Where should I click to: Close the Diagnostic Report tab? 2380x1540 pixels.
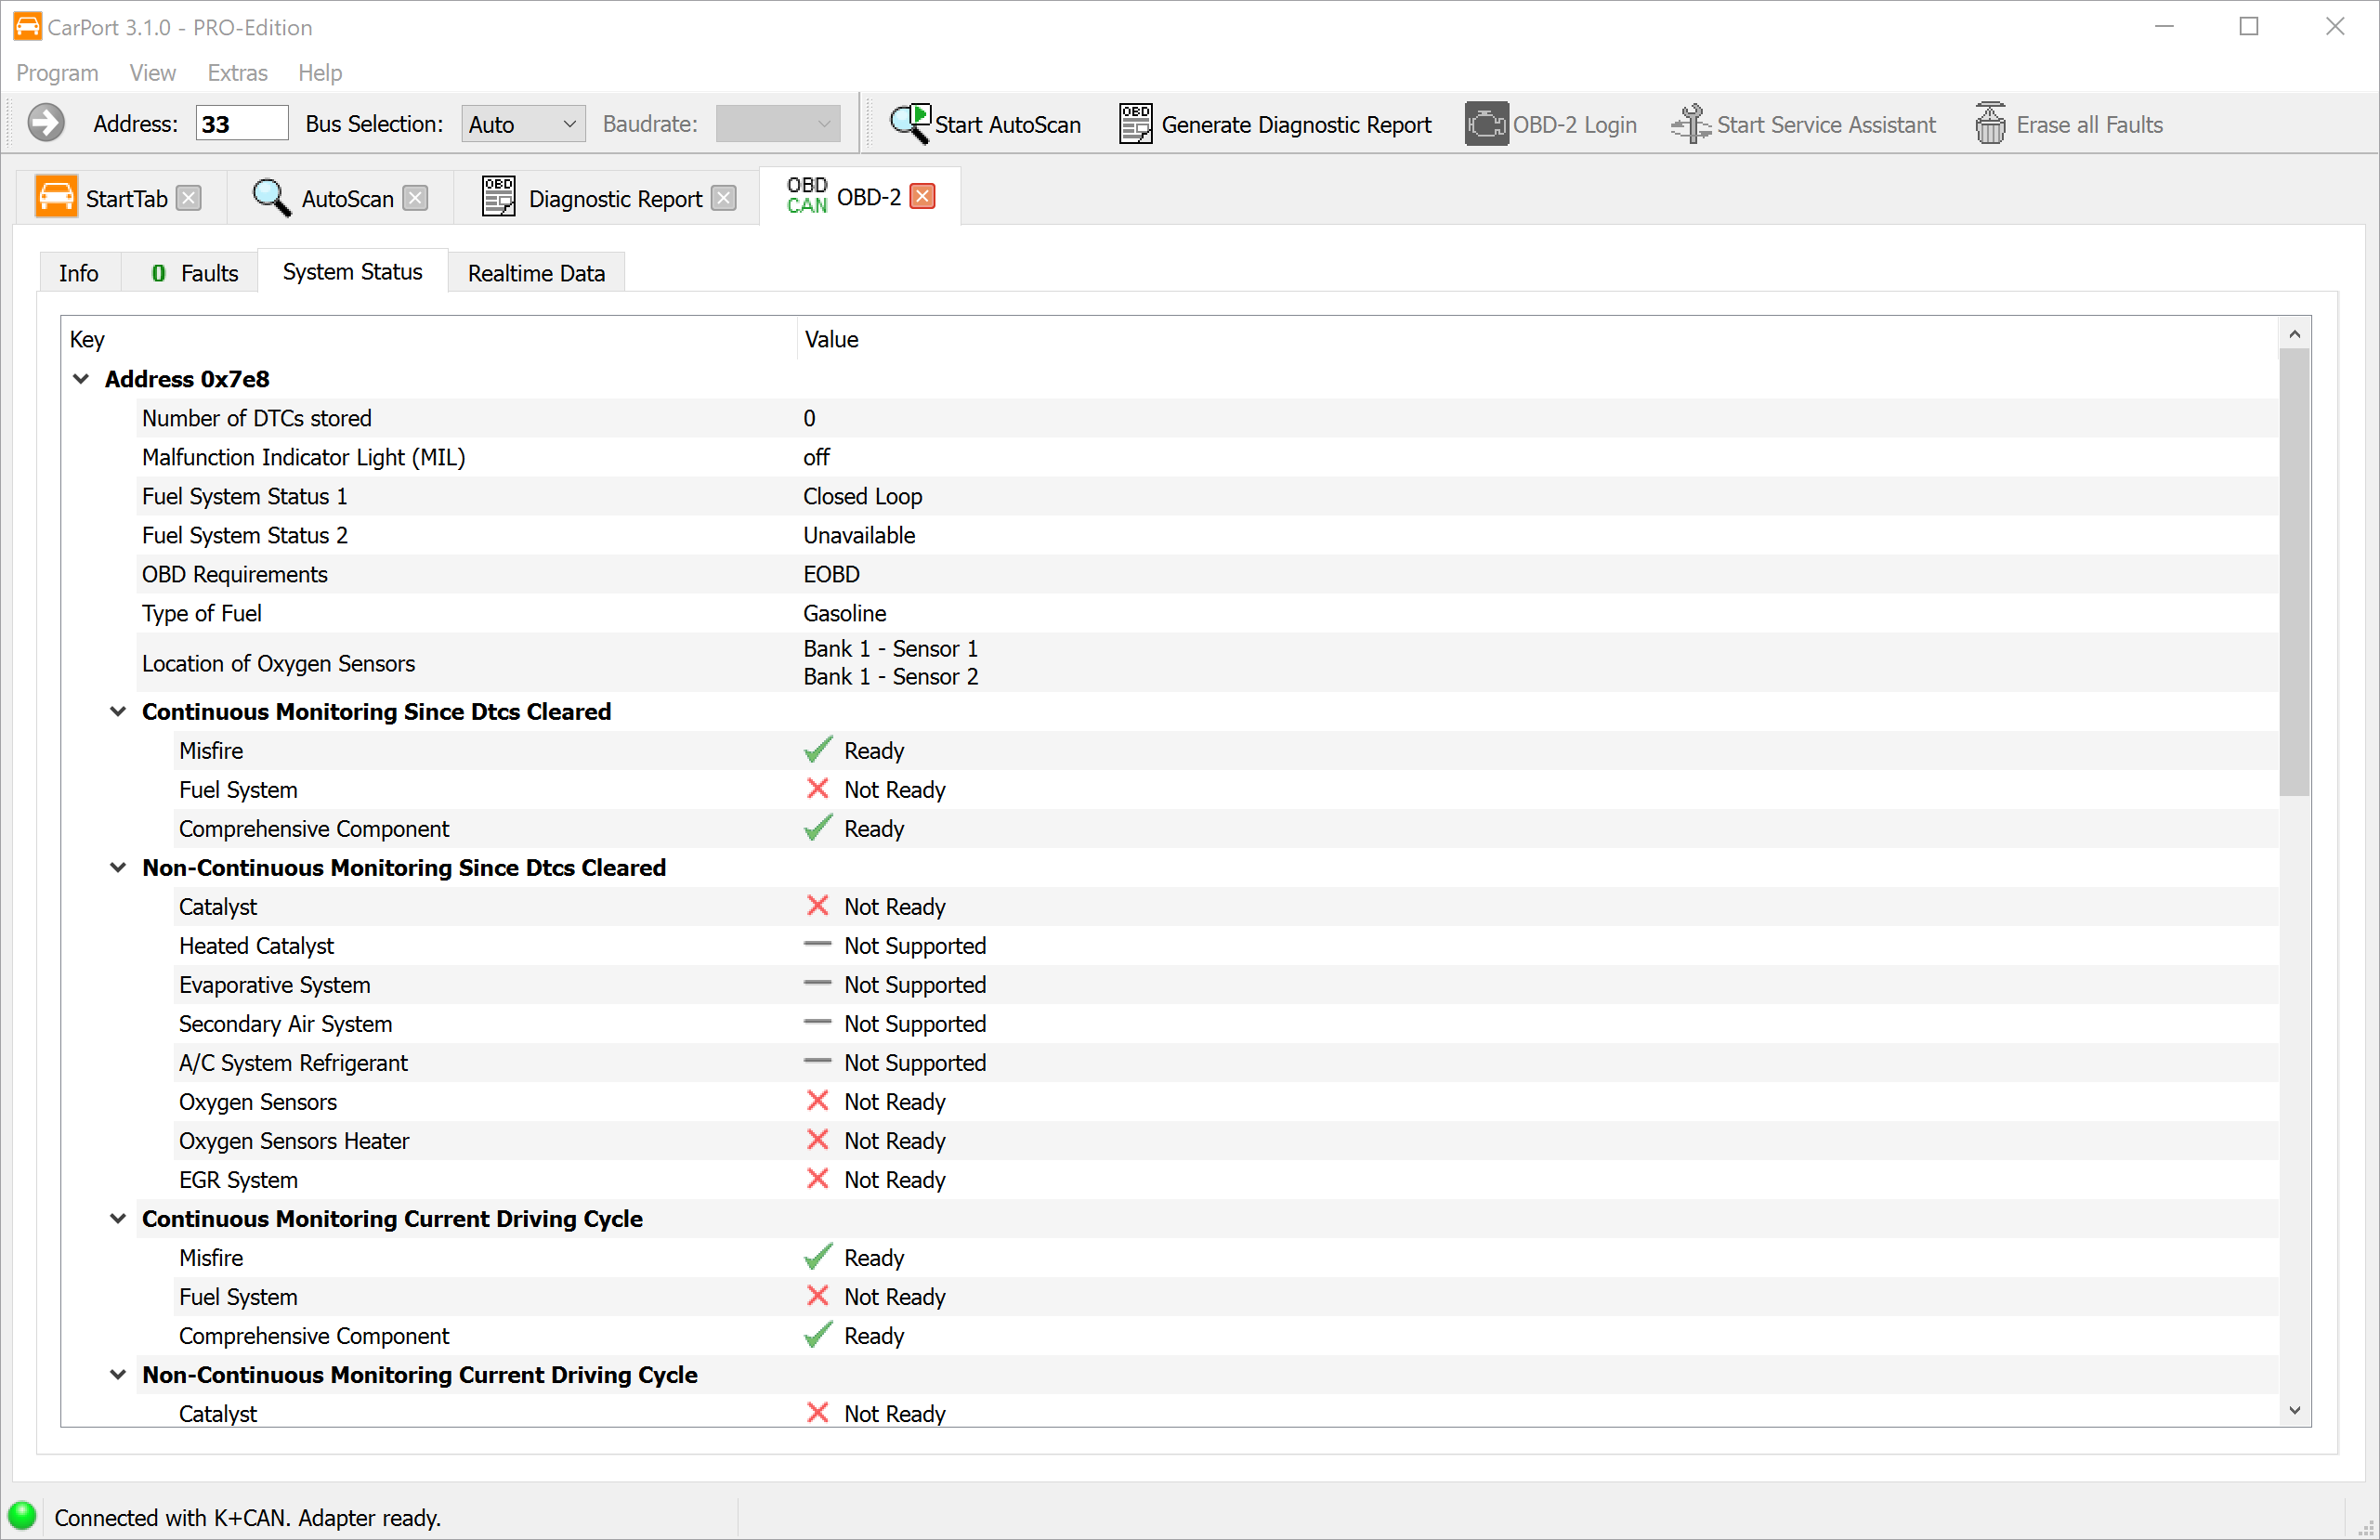pyautogui.click(x=724, y=198)
